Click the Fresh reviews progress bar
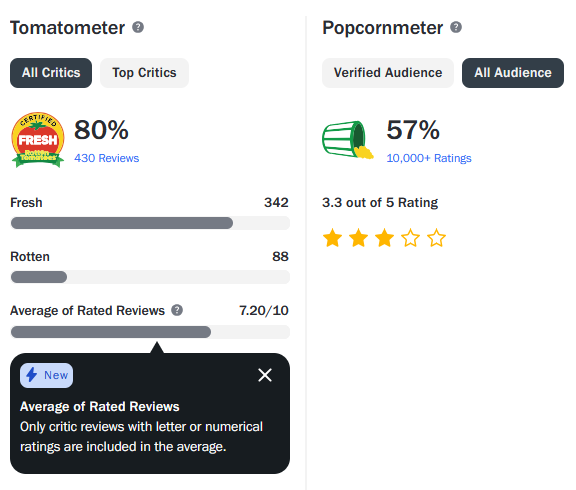 [150, 223]
